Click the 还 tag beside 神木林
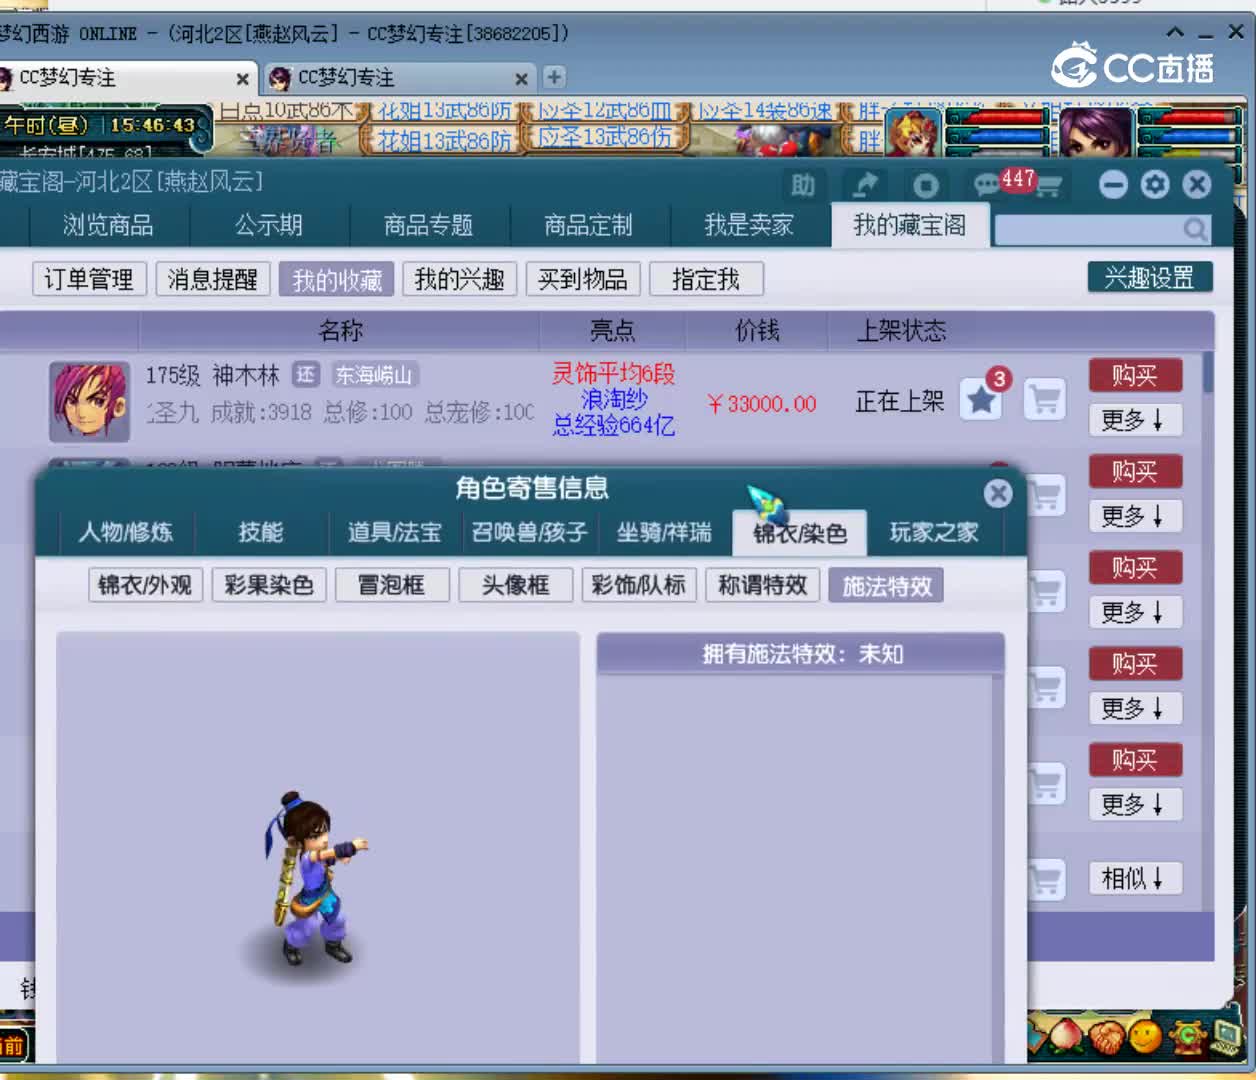This screenshot has width=1256, height=1080. [x=305, y=375]
